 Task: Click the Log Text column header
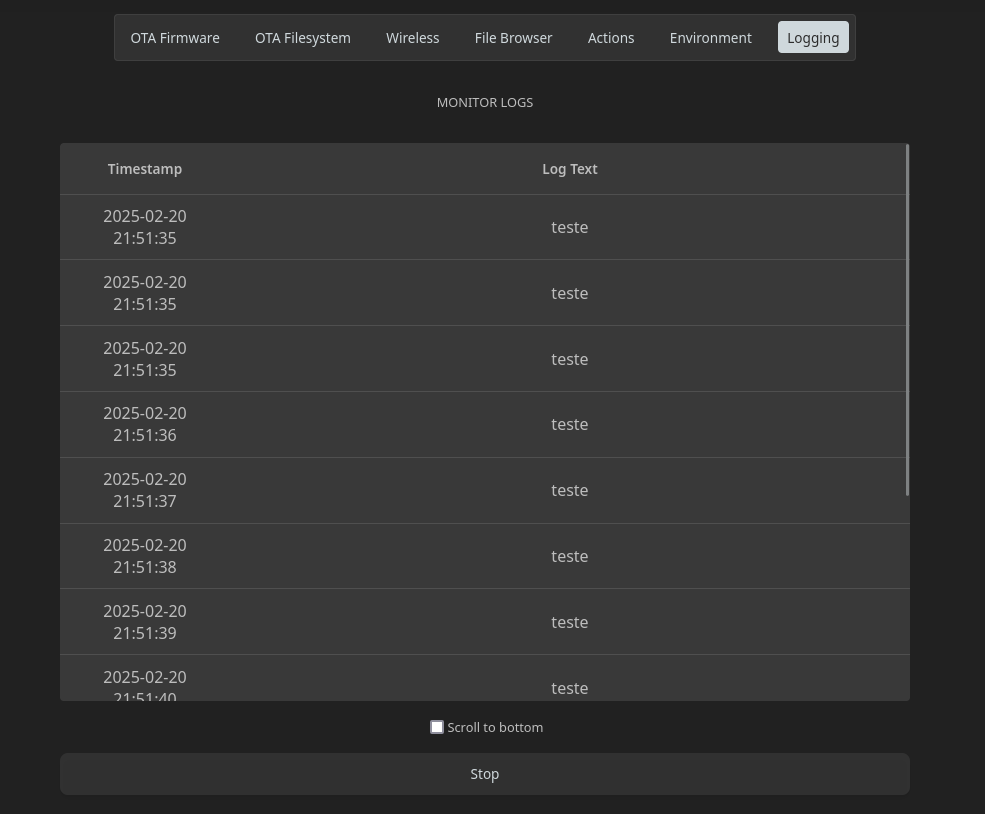(x=569, y=169)
